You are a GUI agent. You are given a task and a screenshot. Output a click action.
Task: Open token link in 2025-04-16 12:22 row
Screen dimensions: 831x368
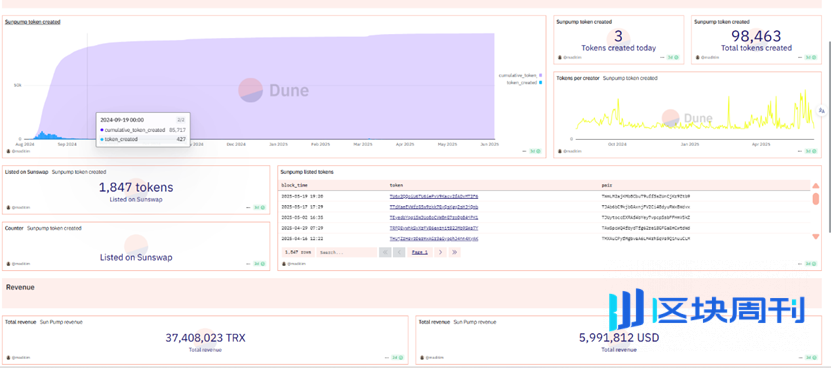click(434, 239)
